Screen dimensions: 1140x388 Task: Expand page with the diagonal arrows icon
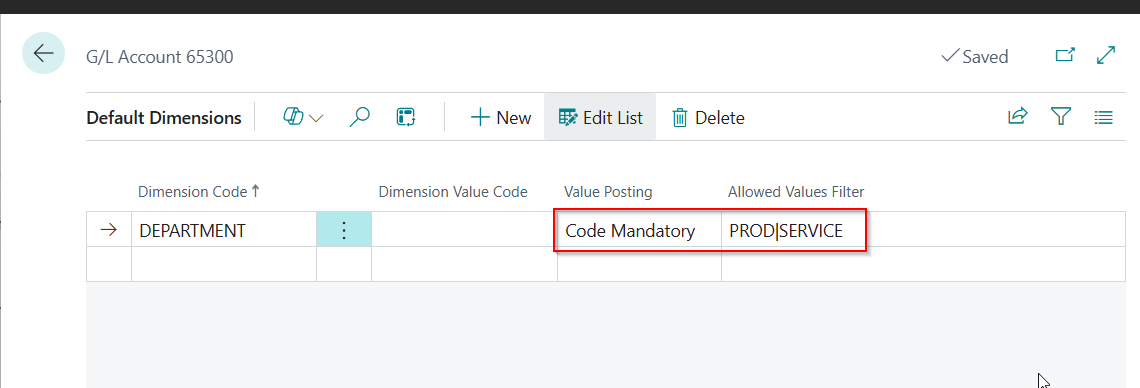pos(1106,55)
